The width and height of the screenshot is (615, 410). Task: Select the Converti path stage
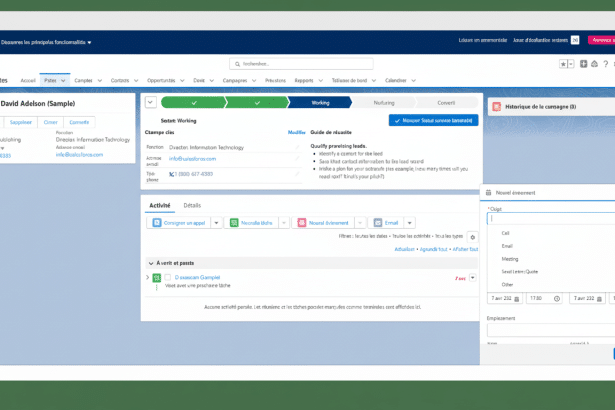[x=446, y=103]
